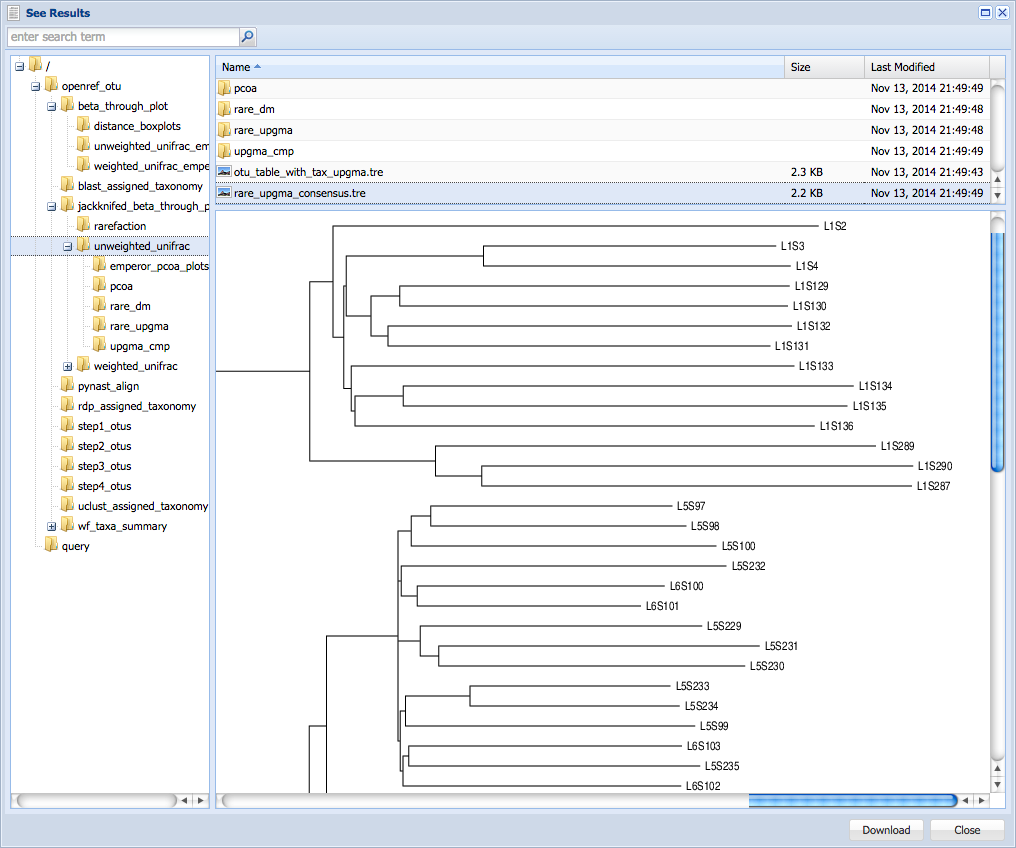Click the tree view horizontal scrollbar track
This screenshot has height=848, width=1016.
pyautogui.click(x=96, y=801)
